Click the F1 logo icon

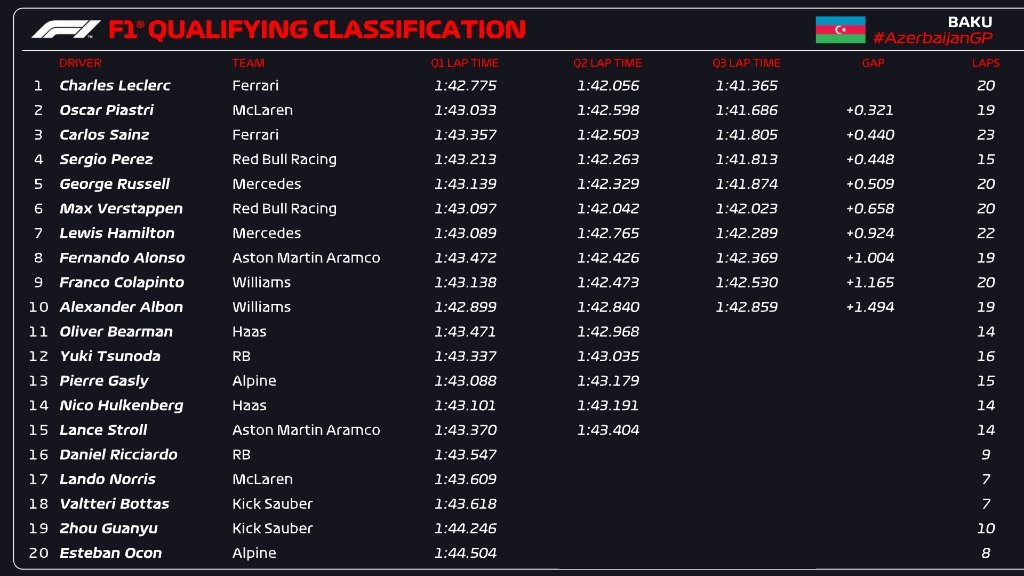tap(66, 29)
